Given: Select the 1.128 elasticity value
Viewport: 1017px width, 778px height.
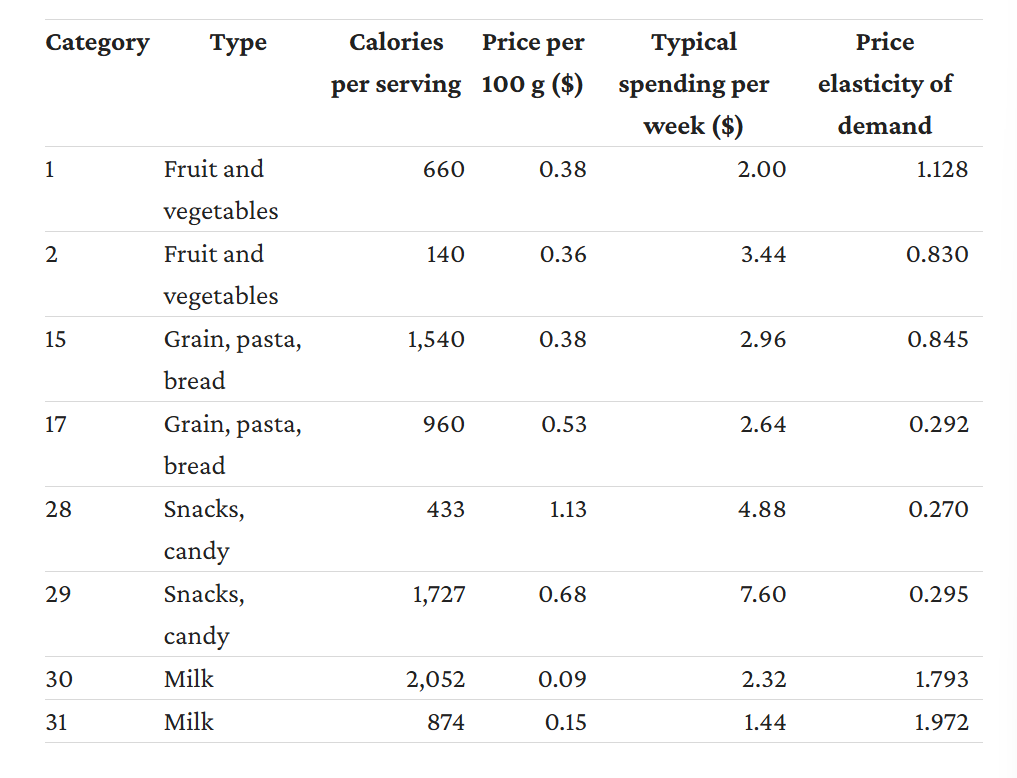Looking at the screenshot, I should [x=942, y=170].
